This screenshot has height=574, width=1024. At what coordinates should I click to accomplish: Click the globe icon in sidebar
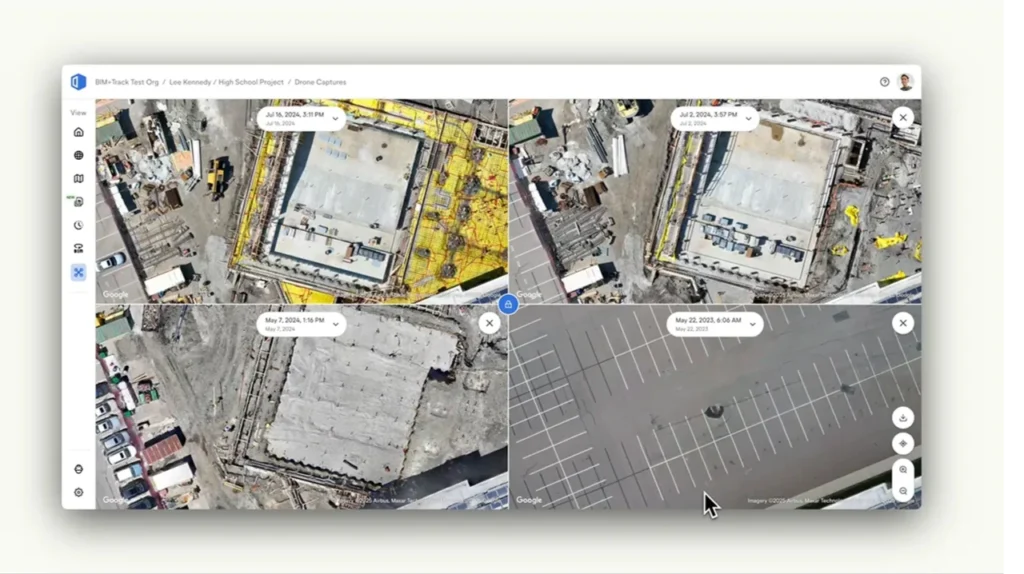click(79, 155)
